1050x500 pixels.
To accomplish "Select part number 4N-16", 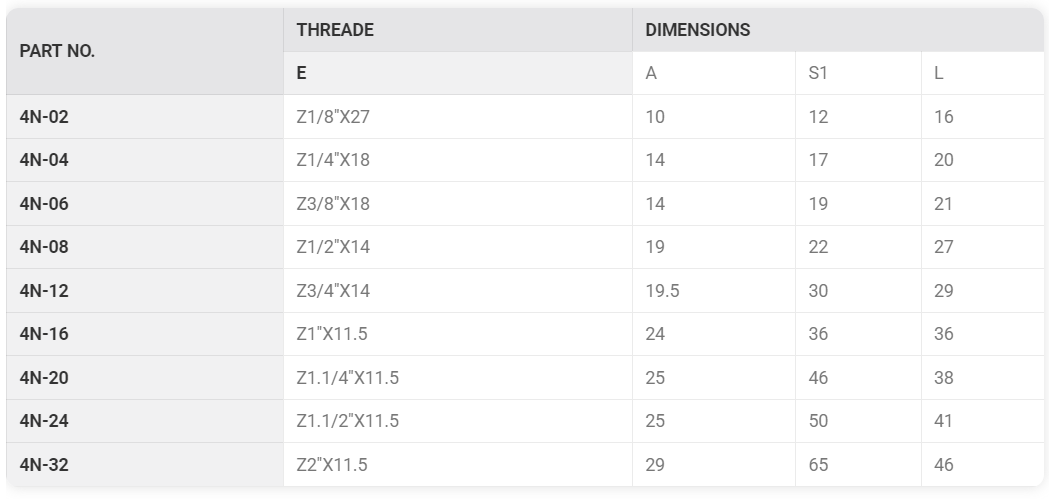I will click(x=44, y=334).
